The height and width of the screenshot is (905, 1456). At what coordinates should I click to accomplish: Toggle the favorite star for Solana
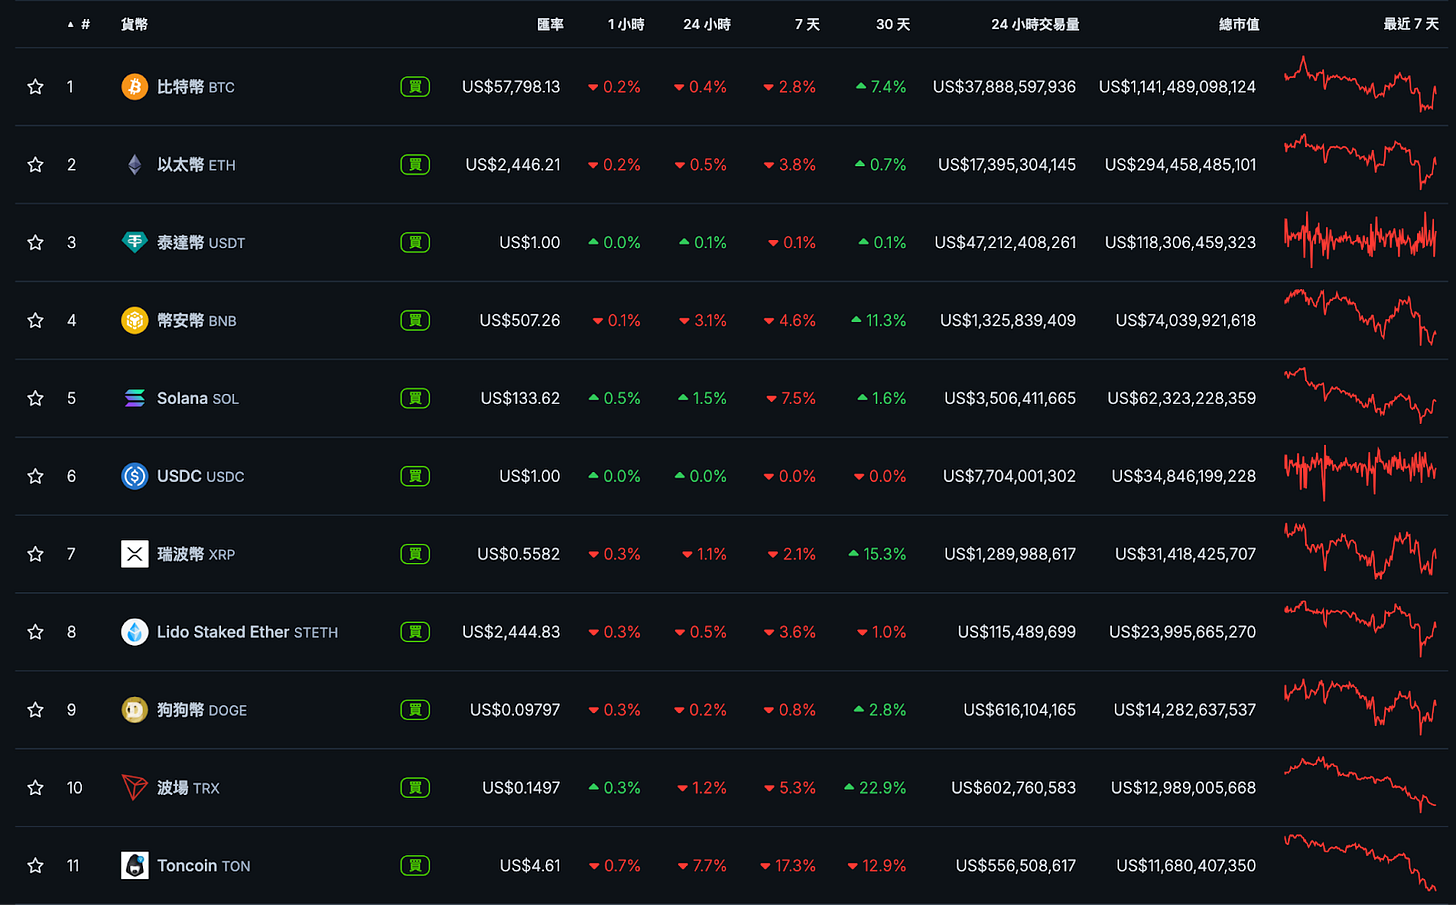click(x=35, y=399)
